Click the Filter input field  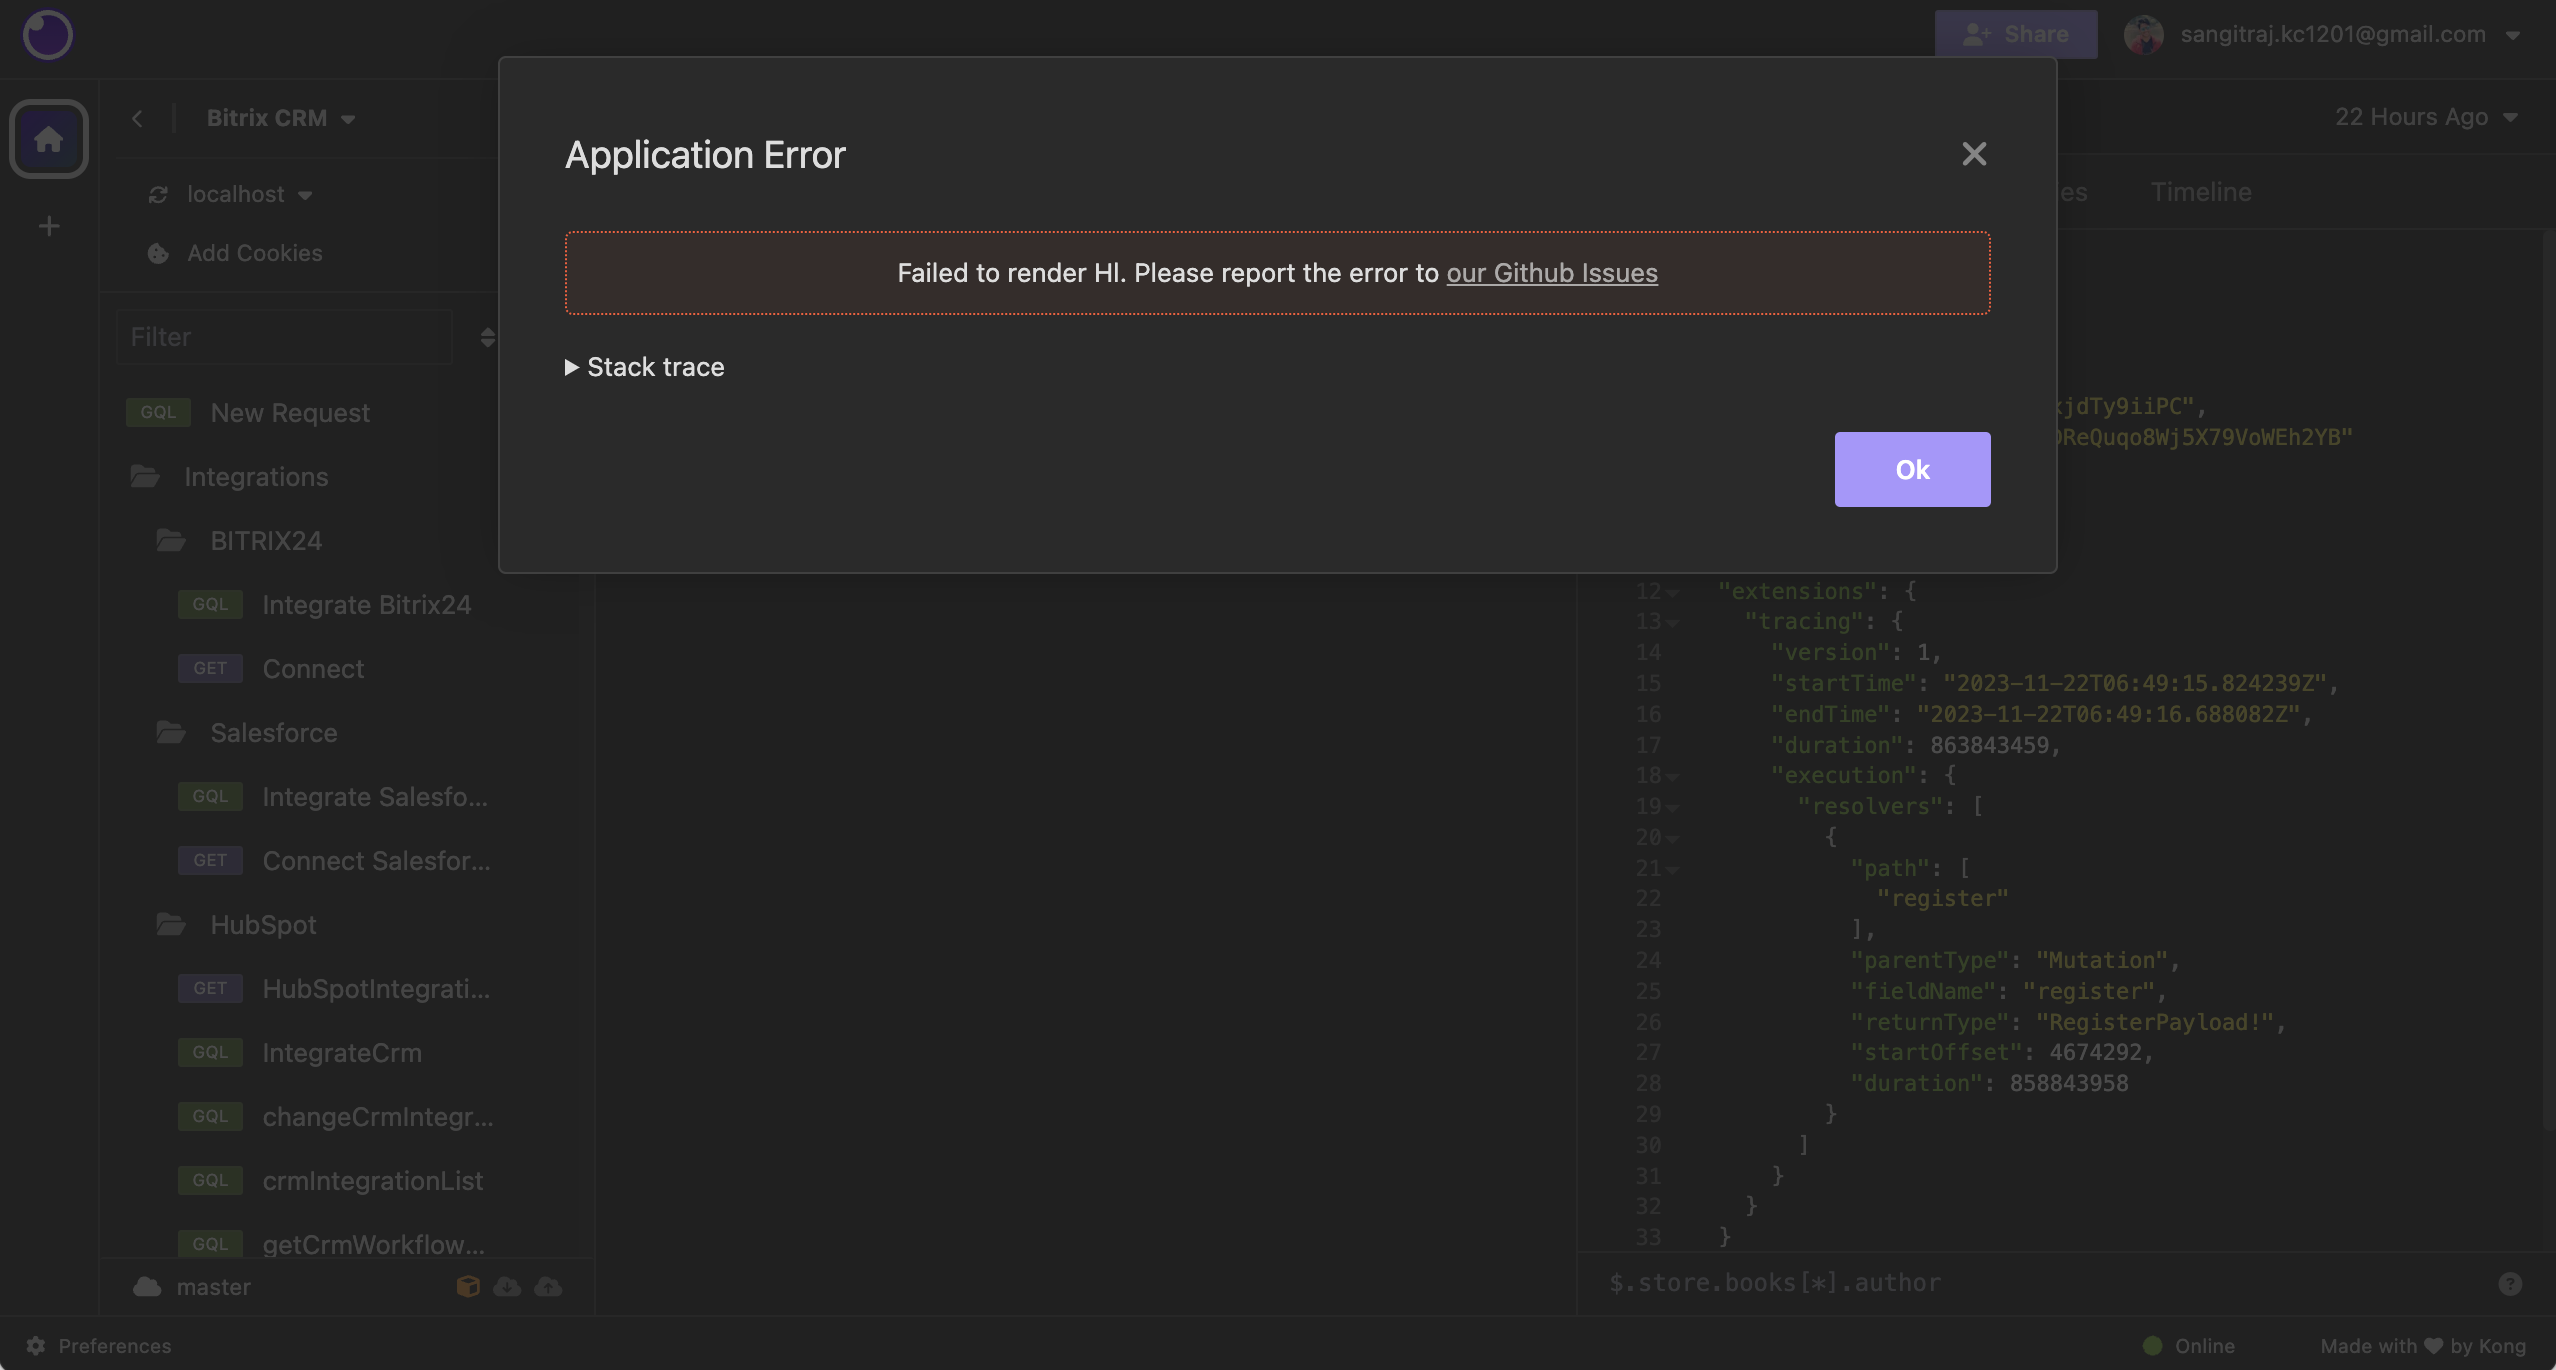tap(283, 337)
